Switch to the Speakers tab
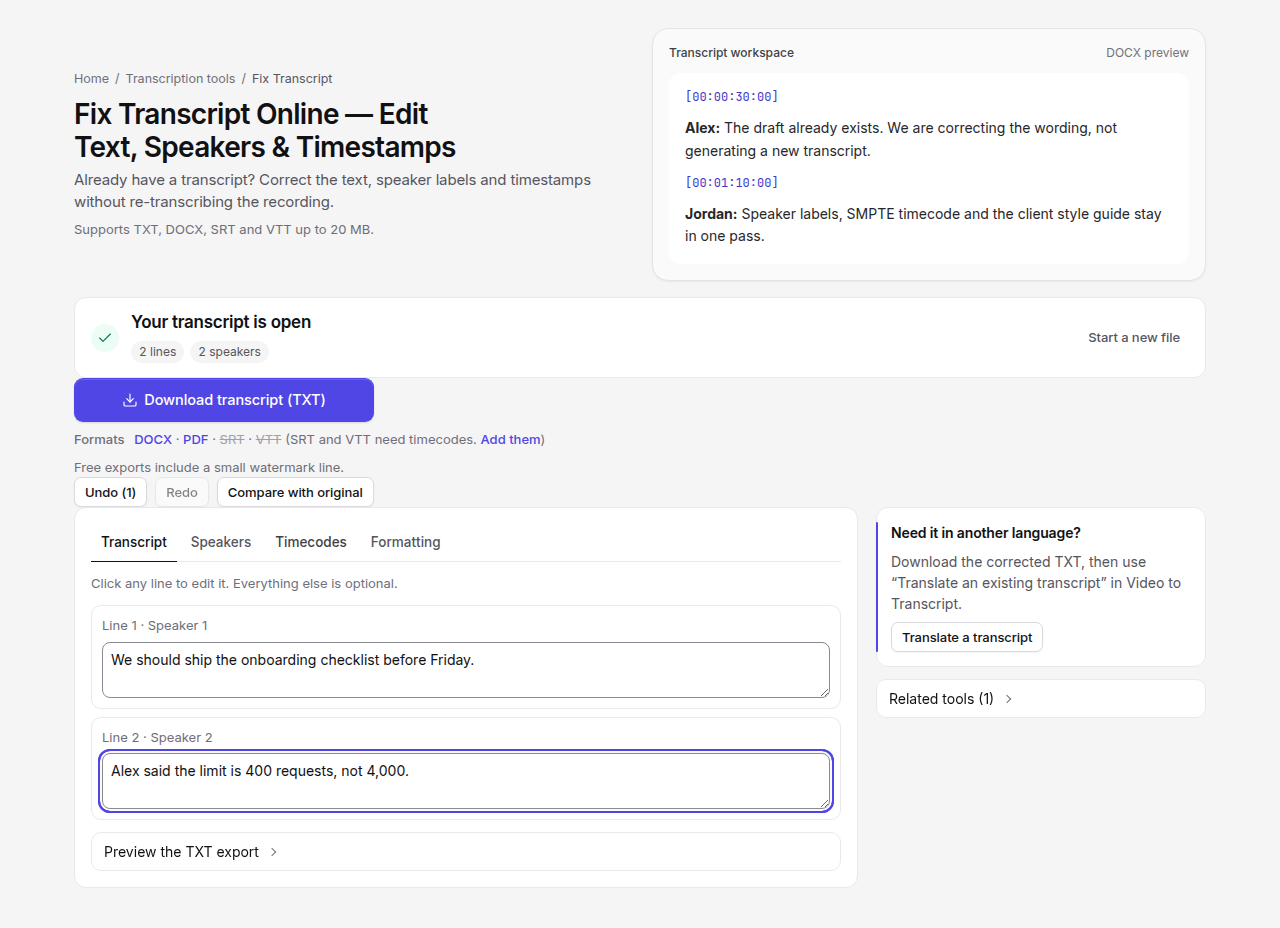Image resolution: width=1280 pixels, height=928 pixels. coord(221,542)
